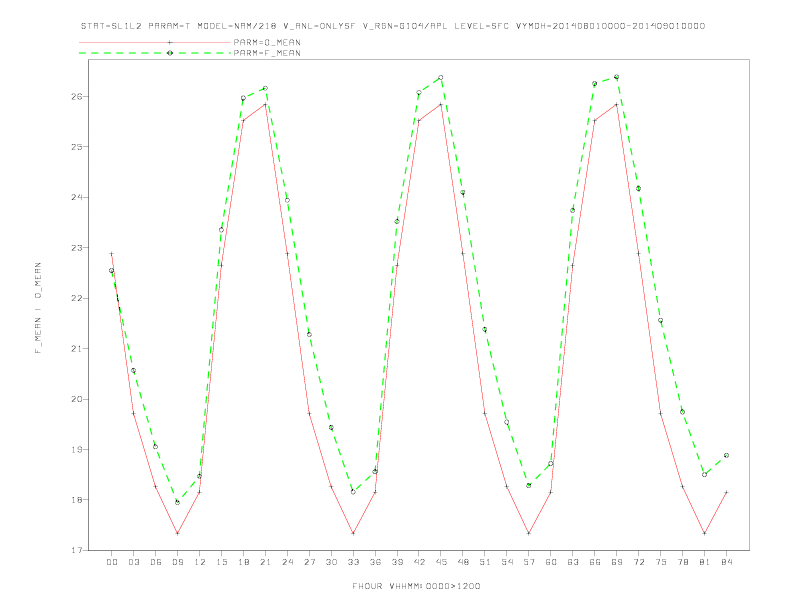The image size is (792, 612).
Task: Click the y-axis tick value 25
Action: [x=77, y=147]
